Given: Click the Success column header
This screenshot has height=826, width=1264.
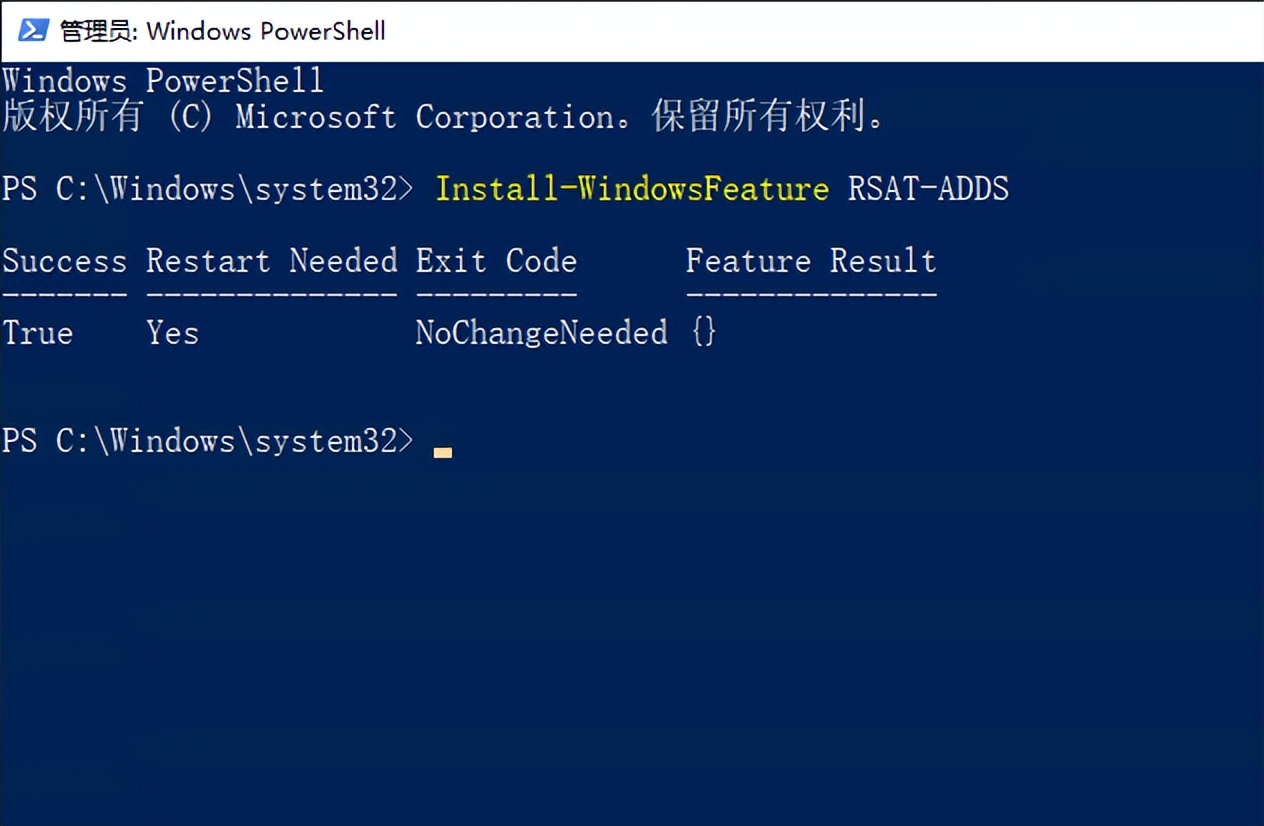Looking at the screenshot, I should pos(64,261).
